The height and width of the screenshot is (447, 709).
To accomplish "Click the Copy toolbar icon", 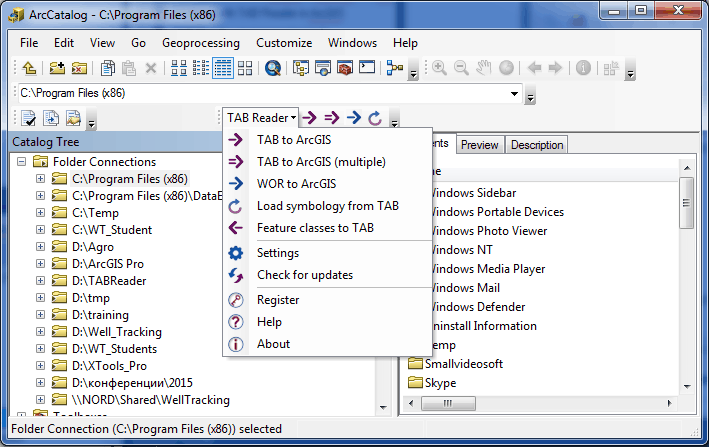I will pyautogui.click(x=108, y=68).
